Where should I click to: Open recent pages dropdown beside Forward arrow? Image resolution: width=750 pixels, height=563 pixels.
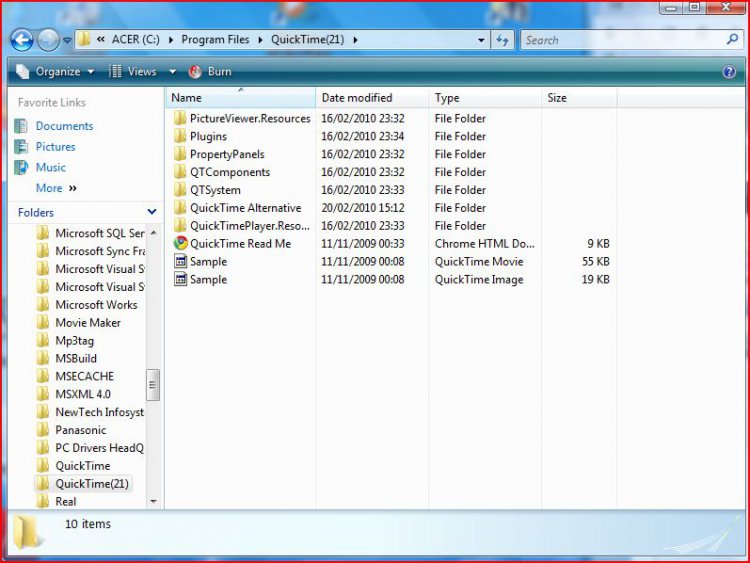tap(67, 41)
